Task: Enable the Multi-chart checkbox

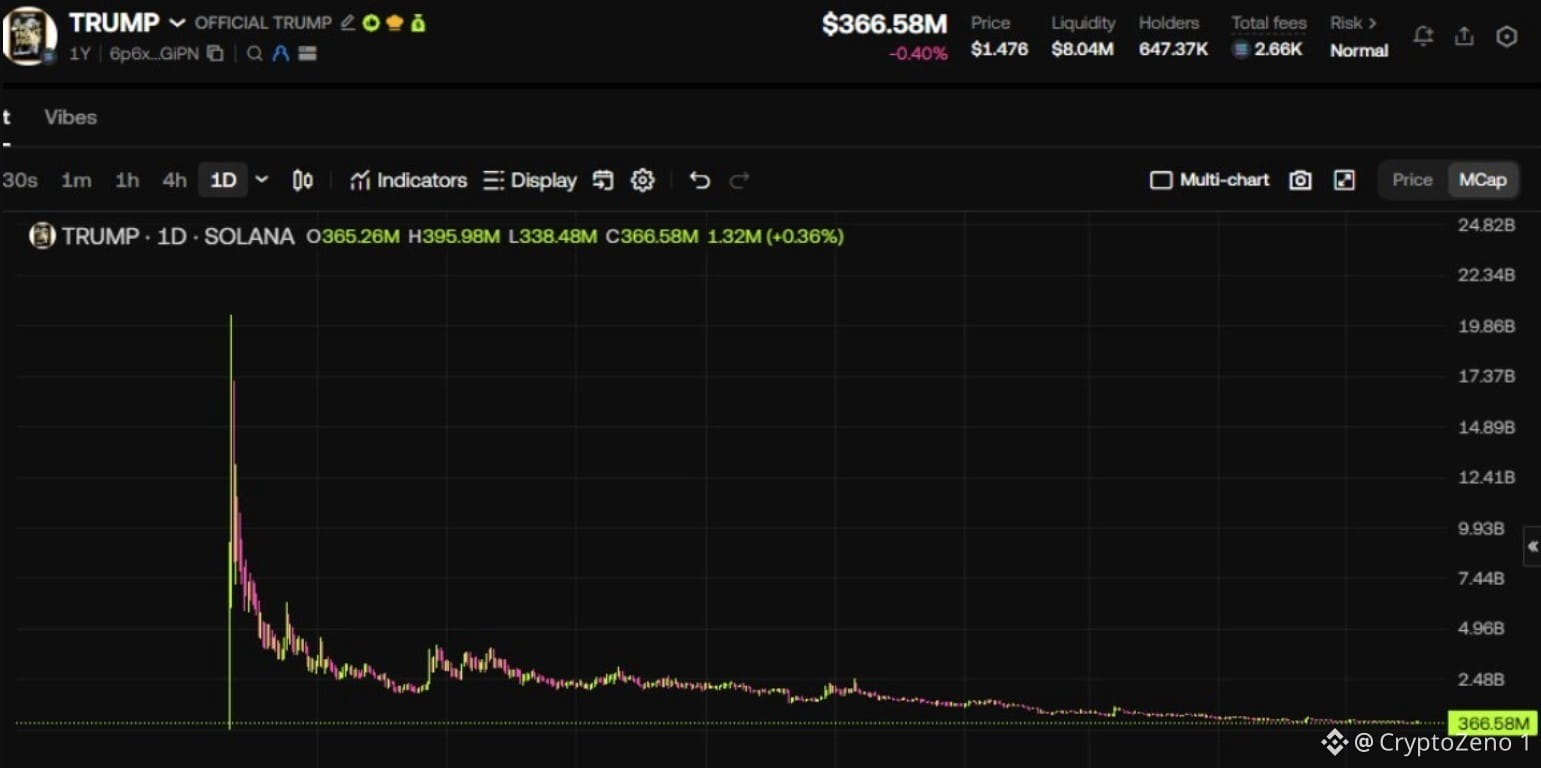Action: (1160, 180)
